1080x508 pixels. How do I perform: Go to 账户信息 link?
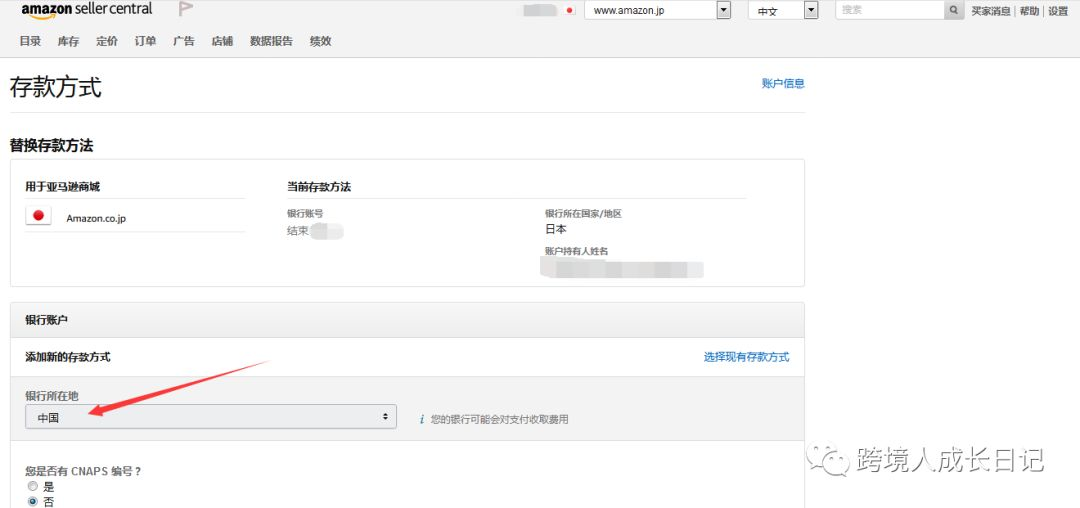[783, 83]
